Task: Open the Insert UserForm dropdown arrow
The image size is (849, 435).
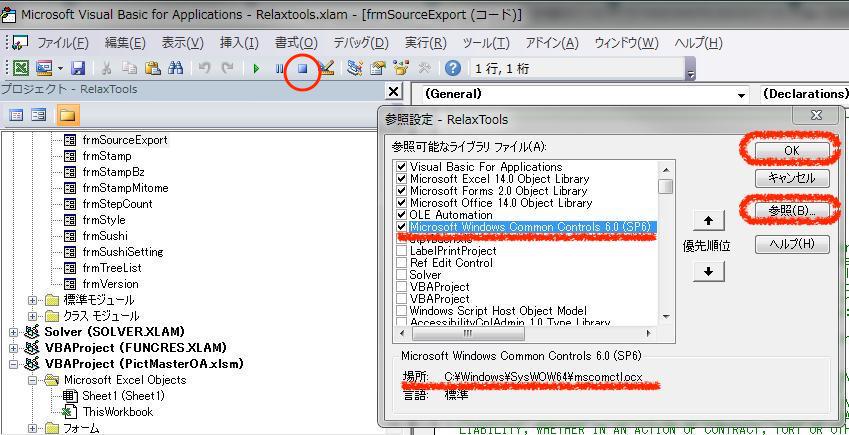Action: coord(60,69)
